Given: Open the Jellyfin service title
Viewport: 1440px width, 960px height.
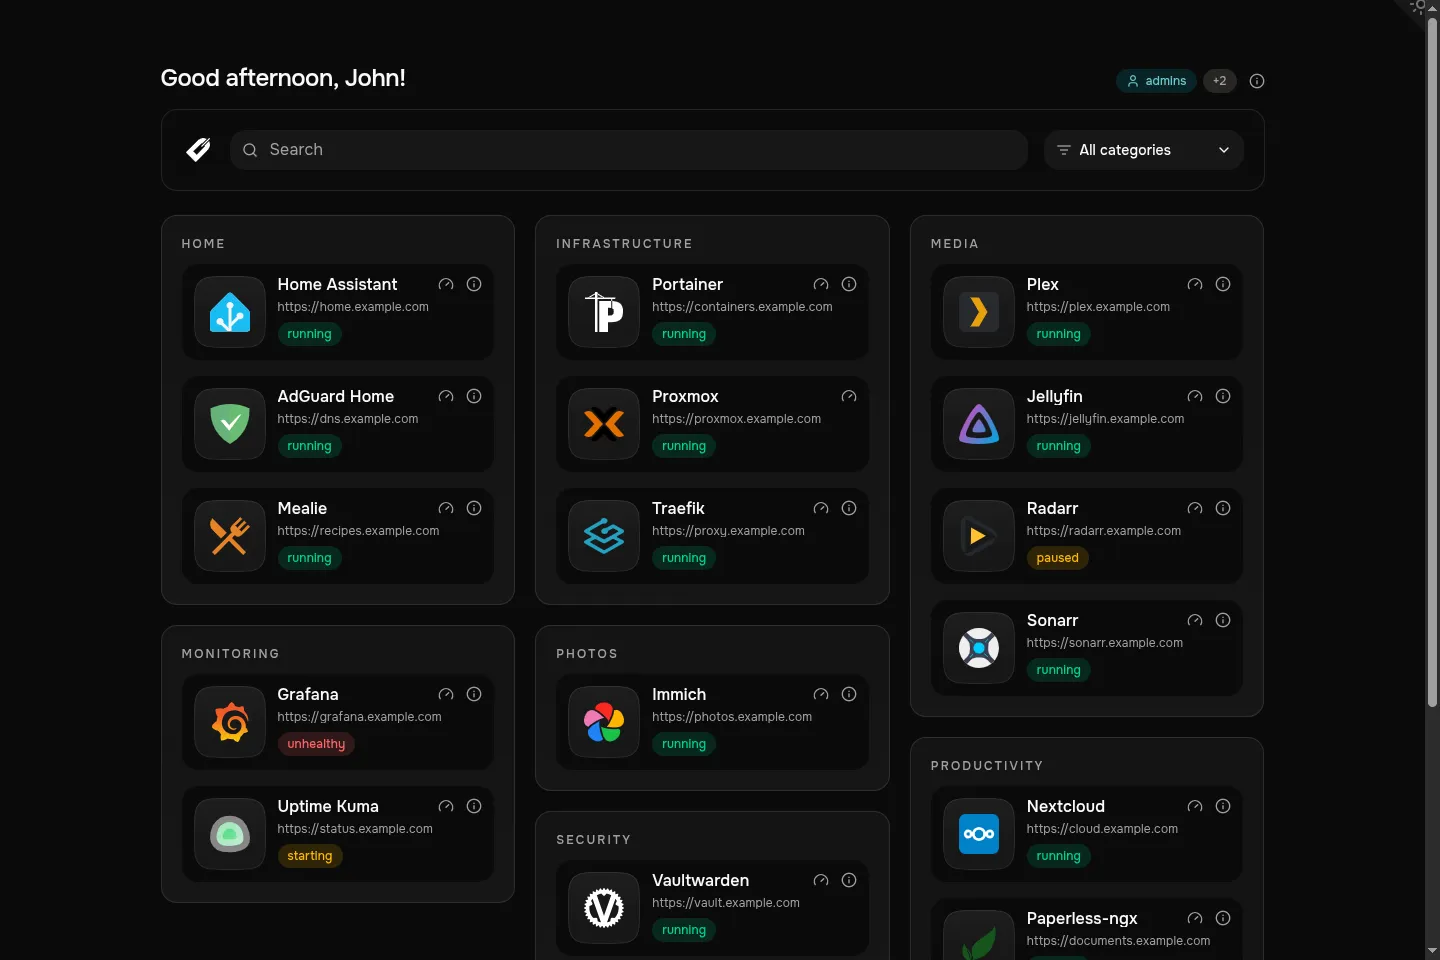Looking at the screenshot, I should 1054,396.
